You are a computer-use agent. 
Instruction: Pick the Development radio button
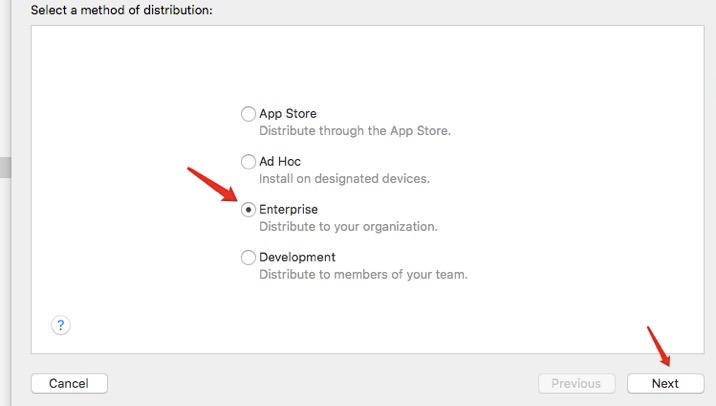[x=248, y=257]
